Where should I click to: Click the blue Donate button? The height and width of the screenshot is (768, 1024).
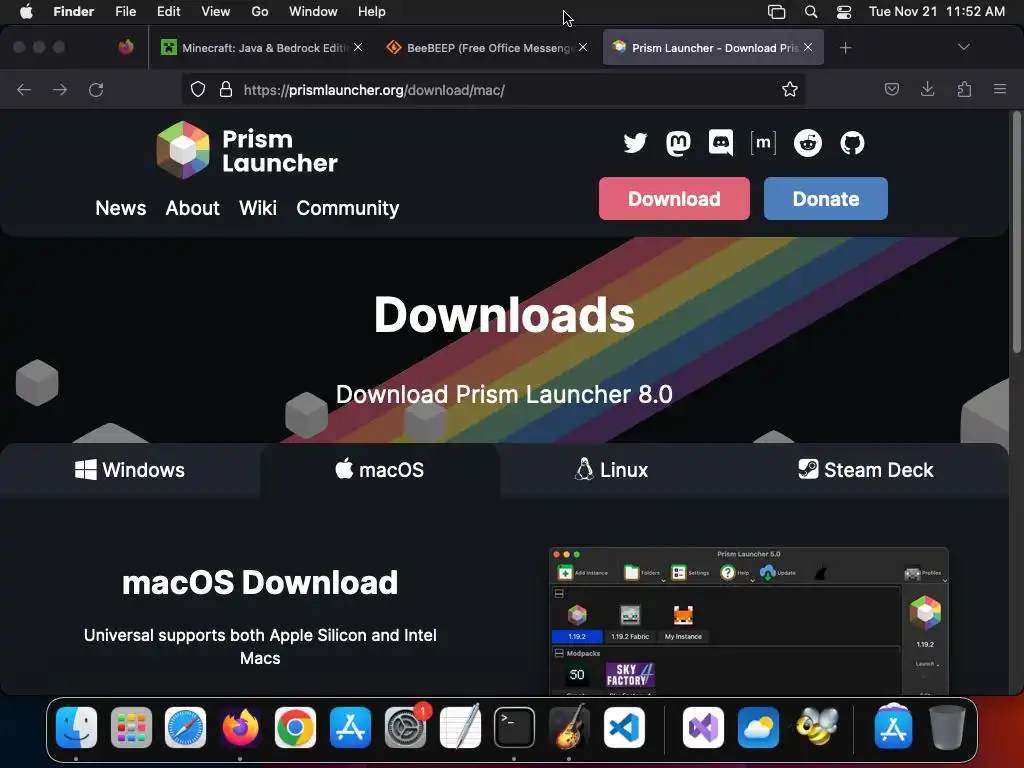coord(825,199)
